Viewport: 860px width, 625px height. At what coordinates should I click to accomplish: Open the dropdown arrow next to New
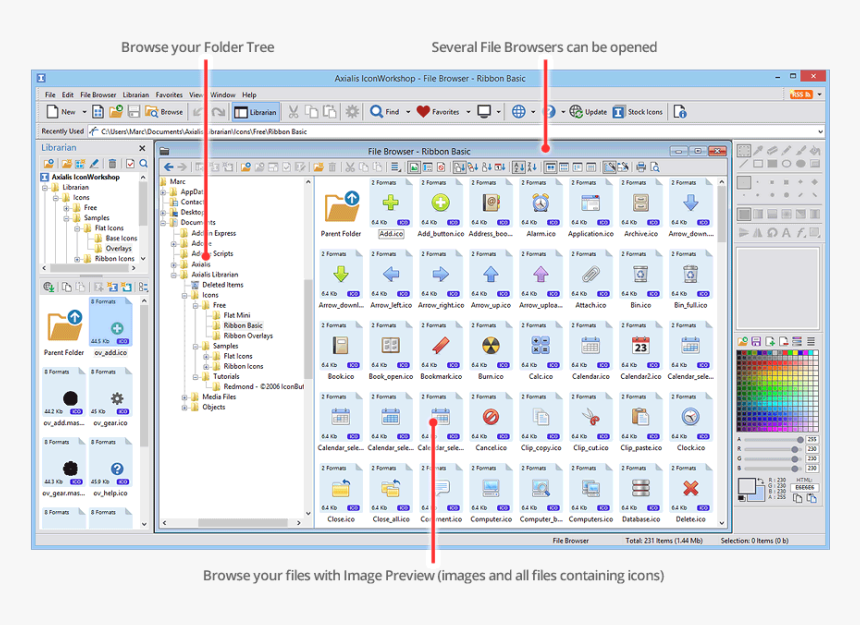[x=84, y=112]
